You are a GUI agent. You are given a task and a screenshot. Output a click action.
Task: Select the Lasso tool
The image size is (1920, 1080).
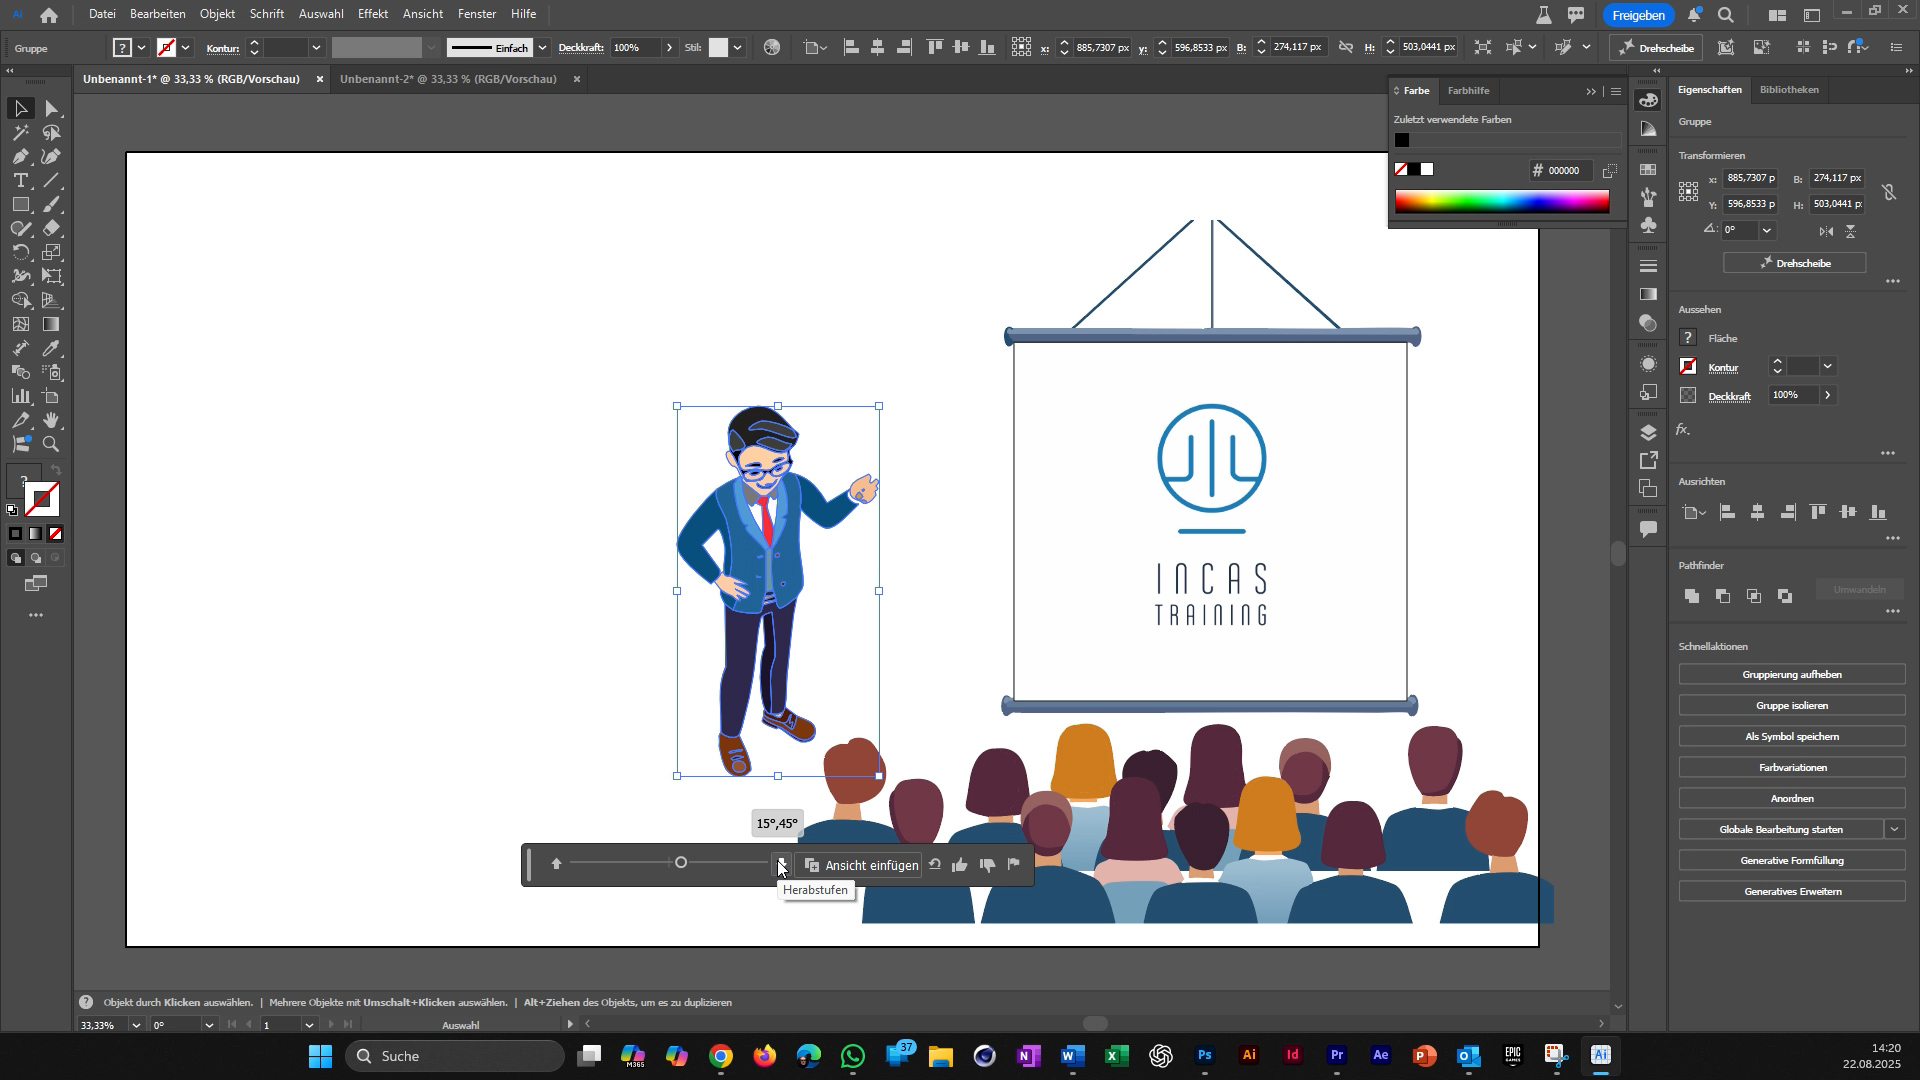tap(52, 132)
